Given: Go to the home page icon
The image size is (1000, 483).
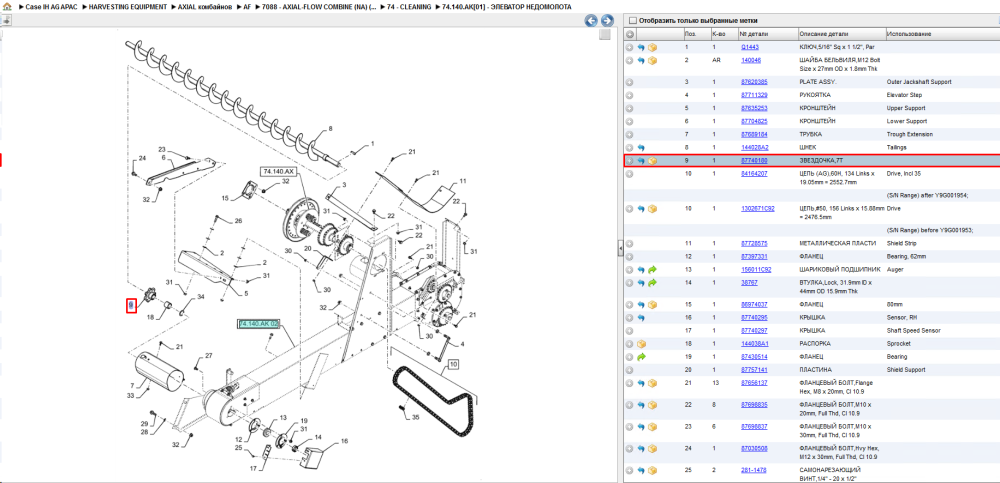Looking at the screenshot, I should click(6, 6).
